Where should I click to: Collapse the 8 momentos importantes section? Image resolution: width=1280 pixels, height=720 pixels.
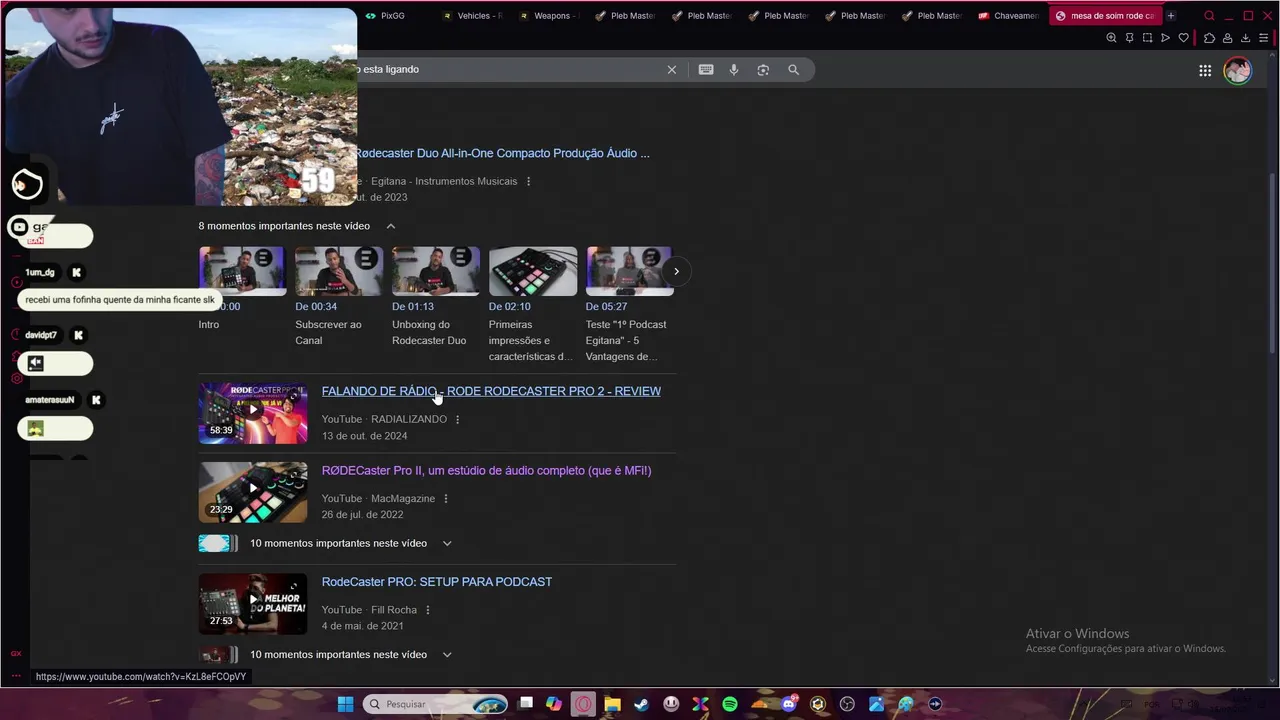(391, 226)
